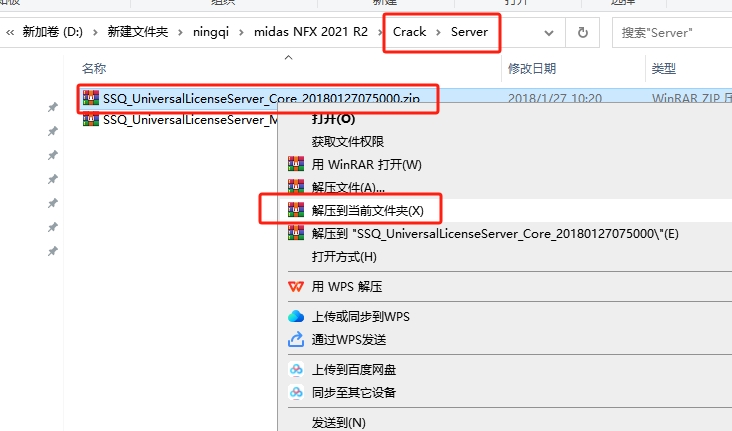Go to ningqi folder in breadcrumb
This screenshot has height=431, width=732.
(211, 32)
